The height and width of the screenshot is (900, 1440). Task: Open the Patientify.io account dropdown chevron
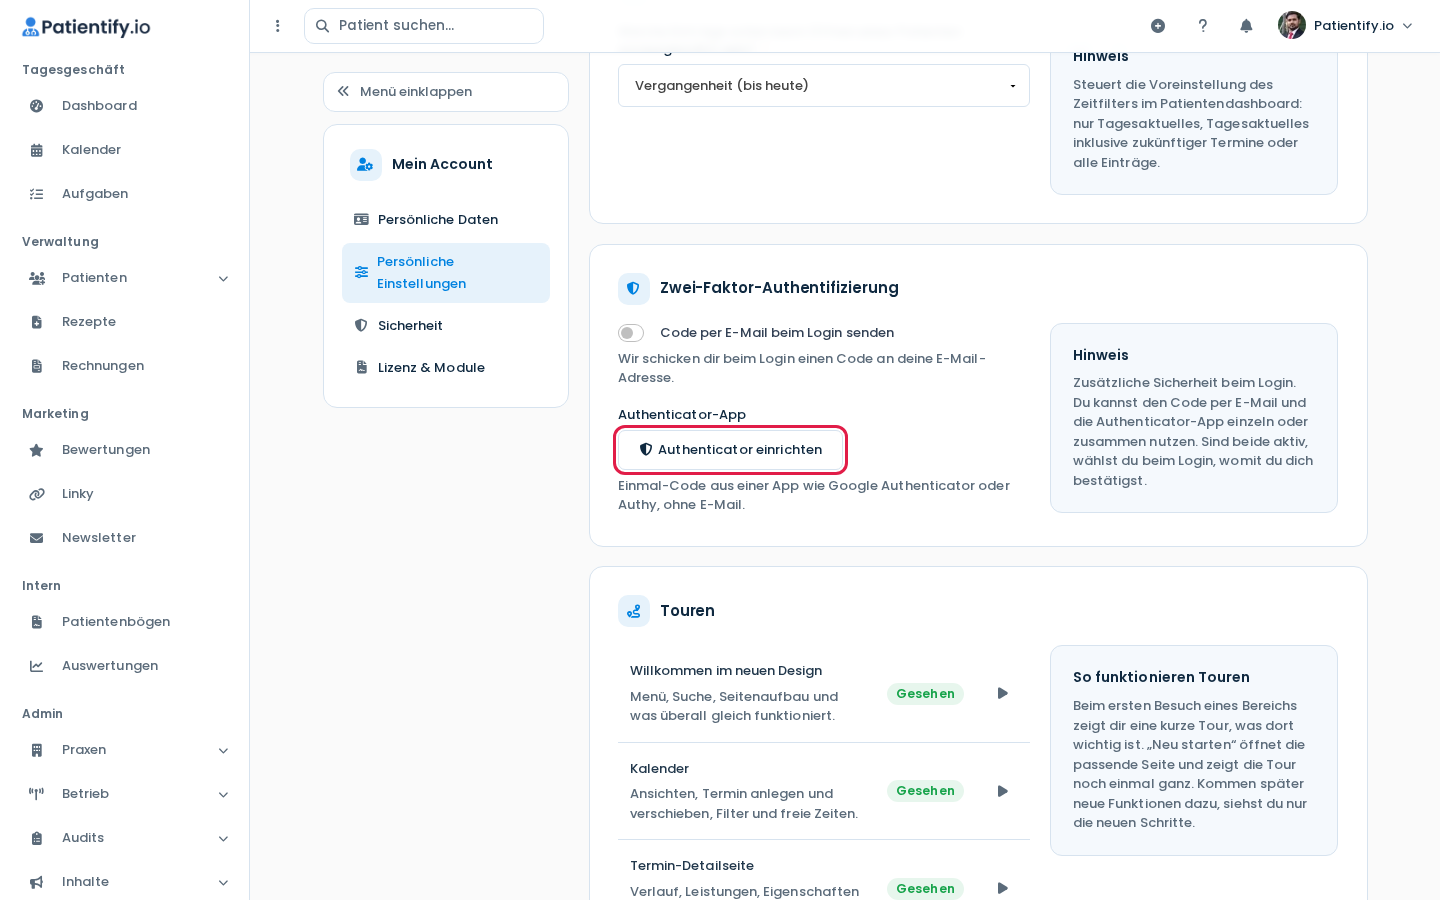coord(1408,26)
